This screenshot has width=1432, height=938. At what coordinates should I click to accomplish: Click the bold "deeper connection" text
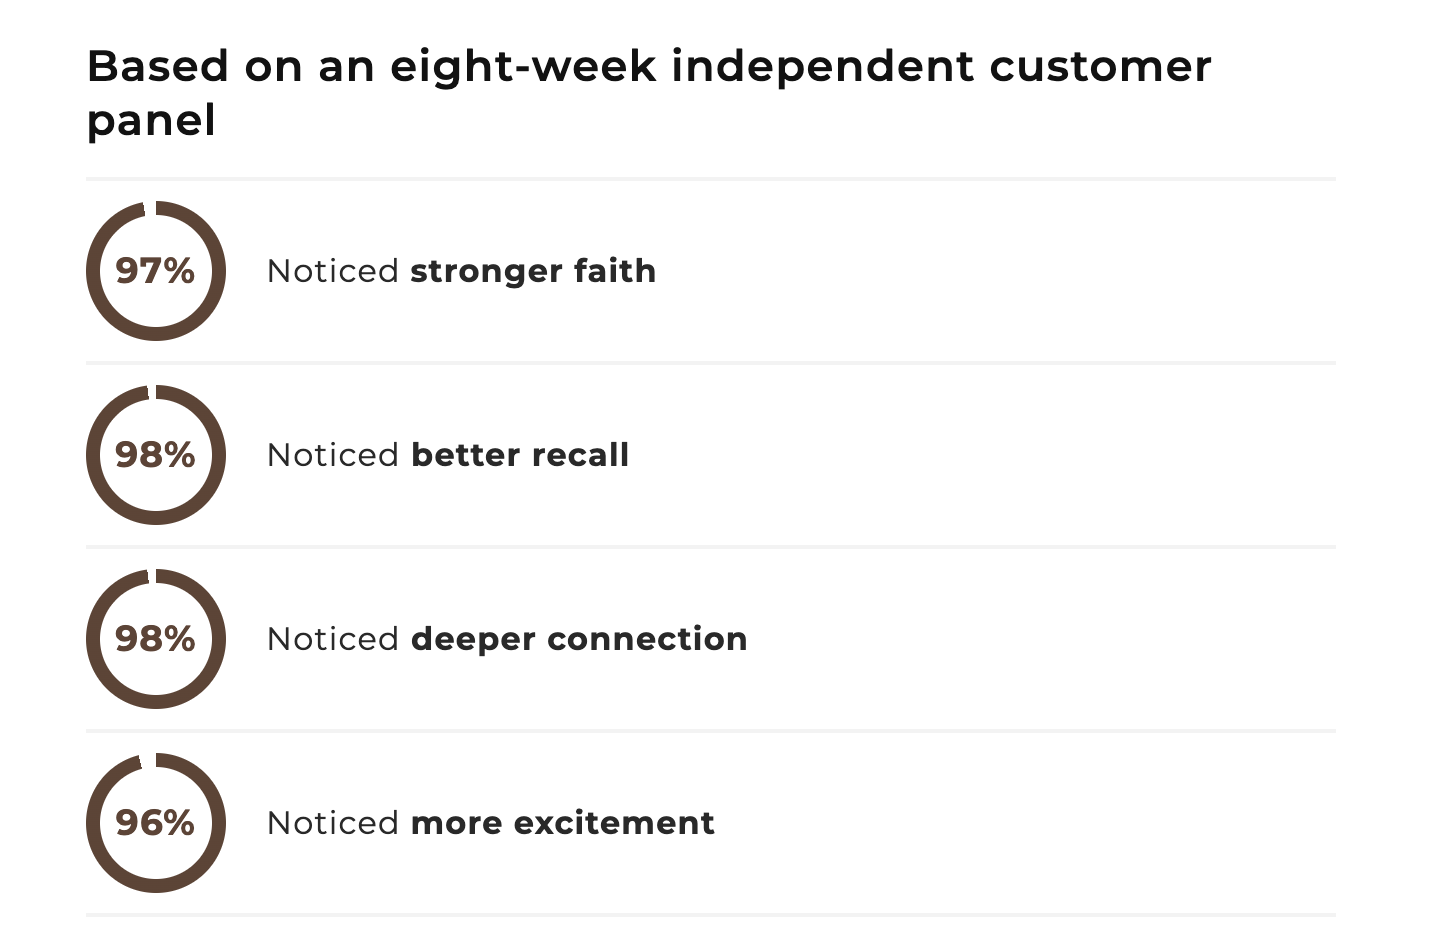click(x=579, y=639)
